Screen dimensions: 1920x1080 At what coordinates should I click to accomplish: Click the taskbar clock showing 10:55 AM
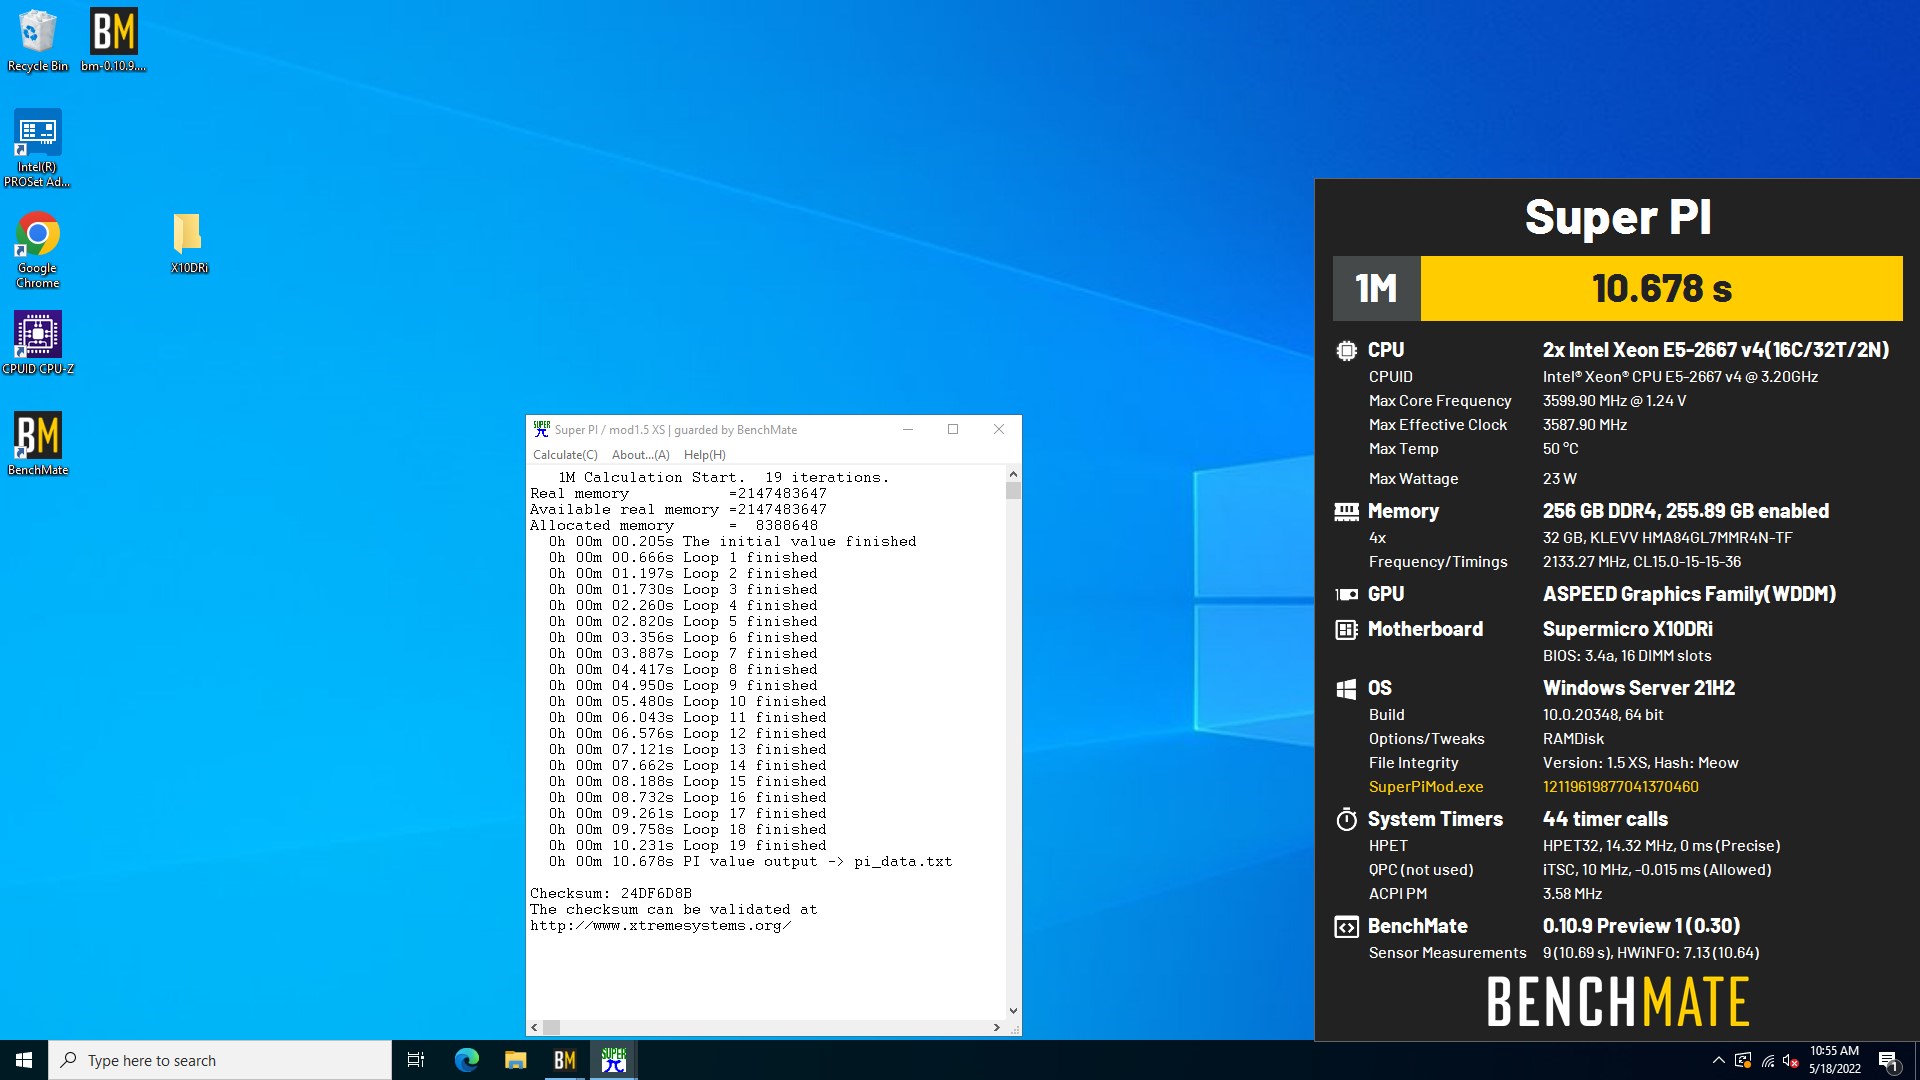[1834, 1060]
